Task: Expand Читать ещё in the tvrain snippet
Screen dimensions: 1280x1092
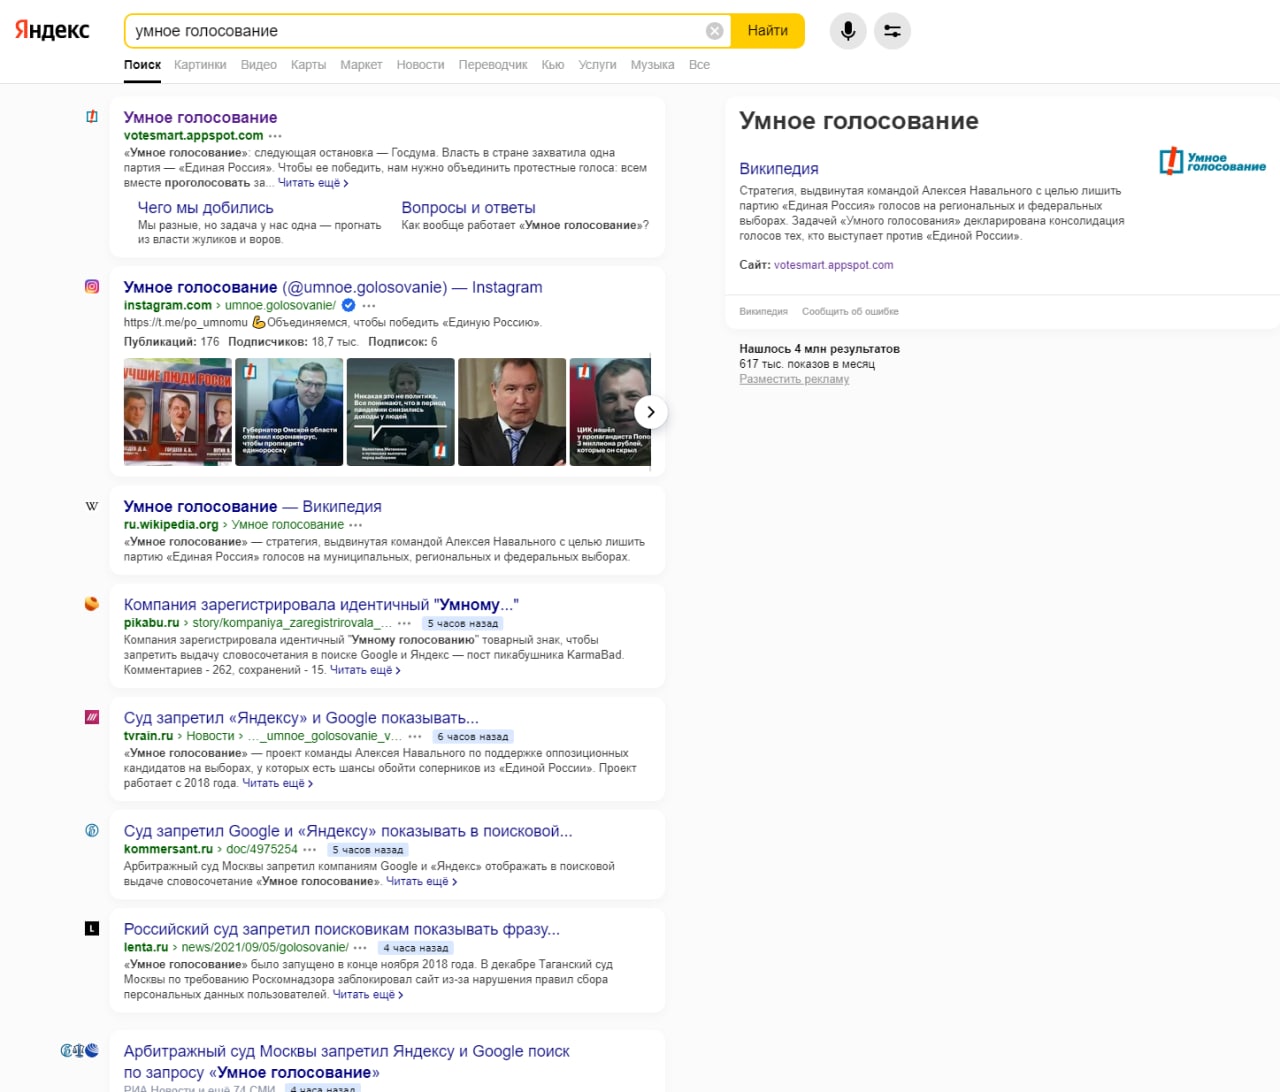Action: (278, 783)
